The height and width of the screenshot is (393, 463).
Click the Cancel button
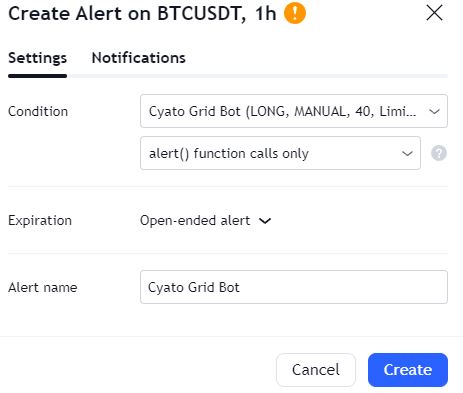tap(316, 370)
